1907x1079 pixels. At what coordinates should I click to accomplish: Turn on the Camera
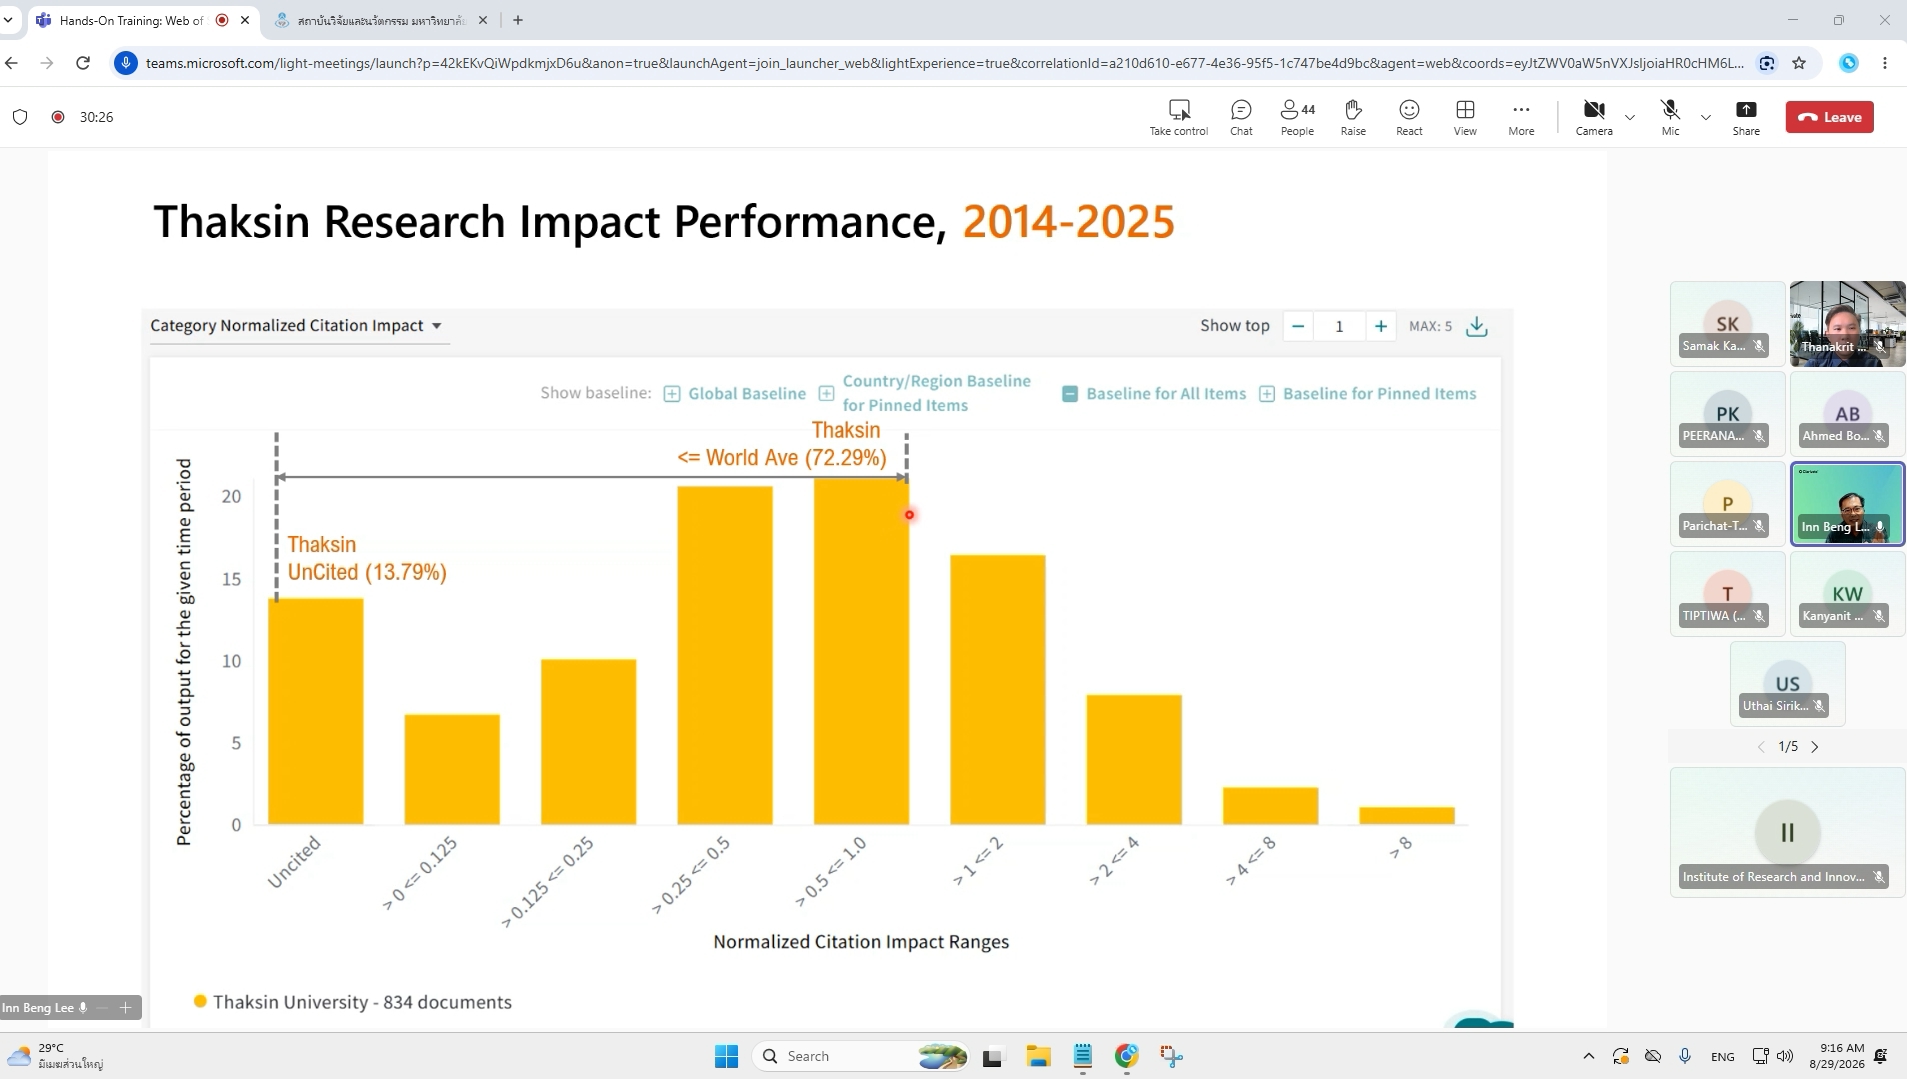(x=1594, y=117)
